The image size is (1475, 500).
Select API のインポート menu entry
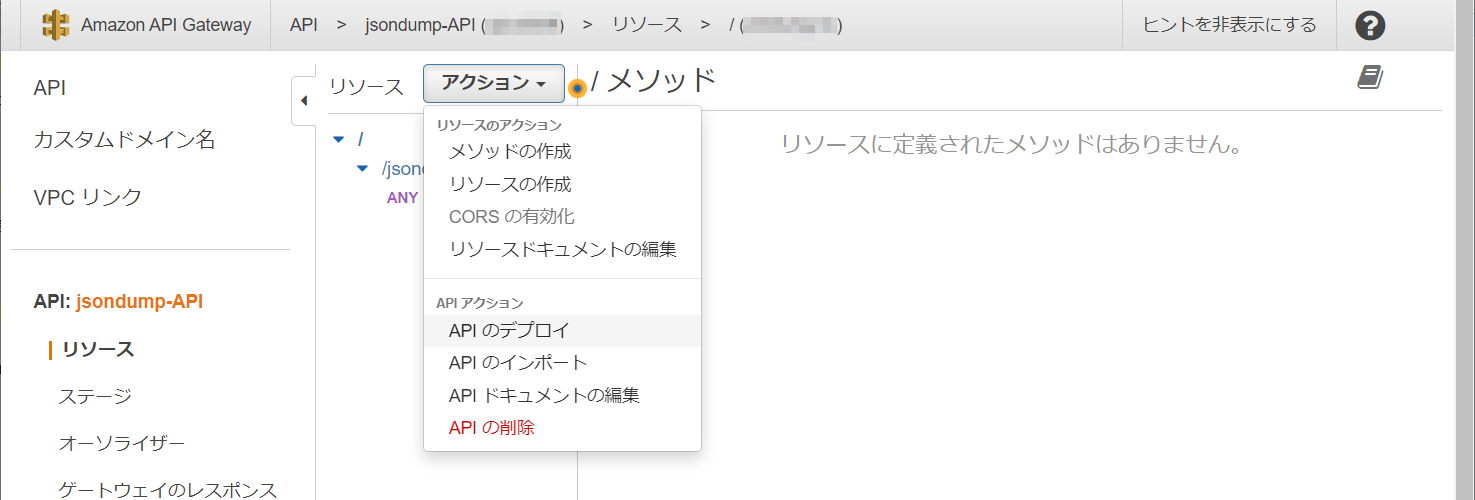pyautogui.click(x=518, y=362)
